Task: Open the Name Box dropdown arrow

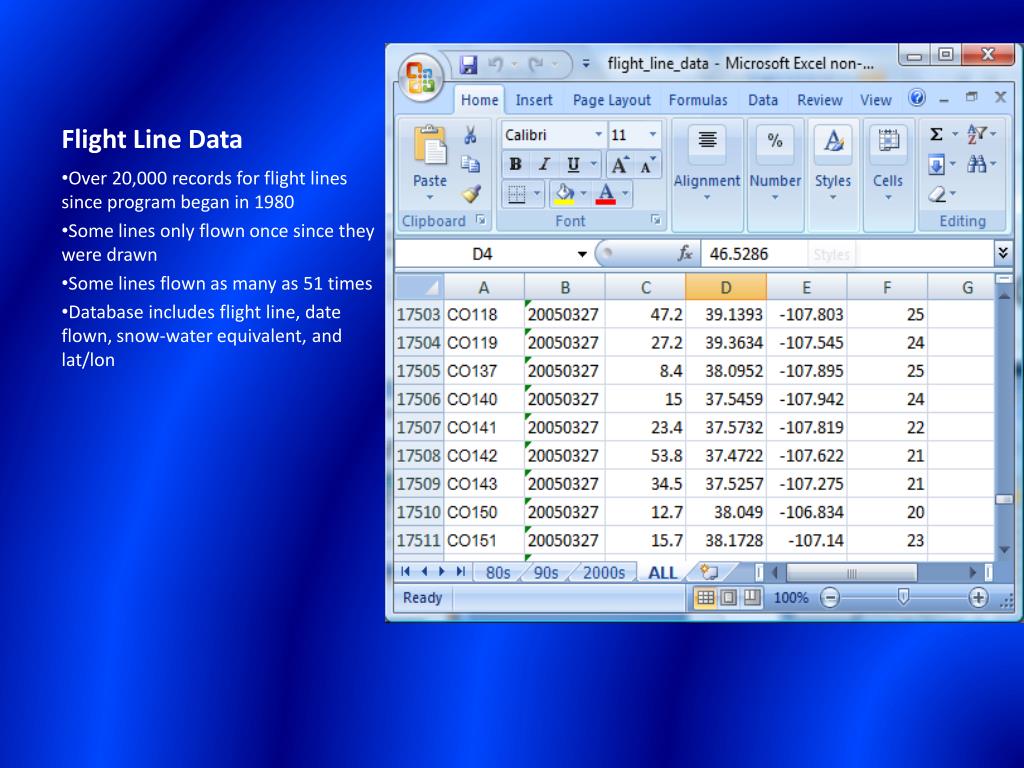Action: tap(582, 254)
